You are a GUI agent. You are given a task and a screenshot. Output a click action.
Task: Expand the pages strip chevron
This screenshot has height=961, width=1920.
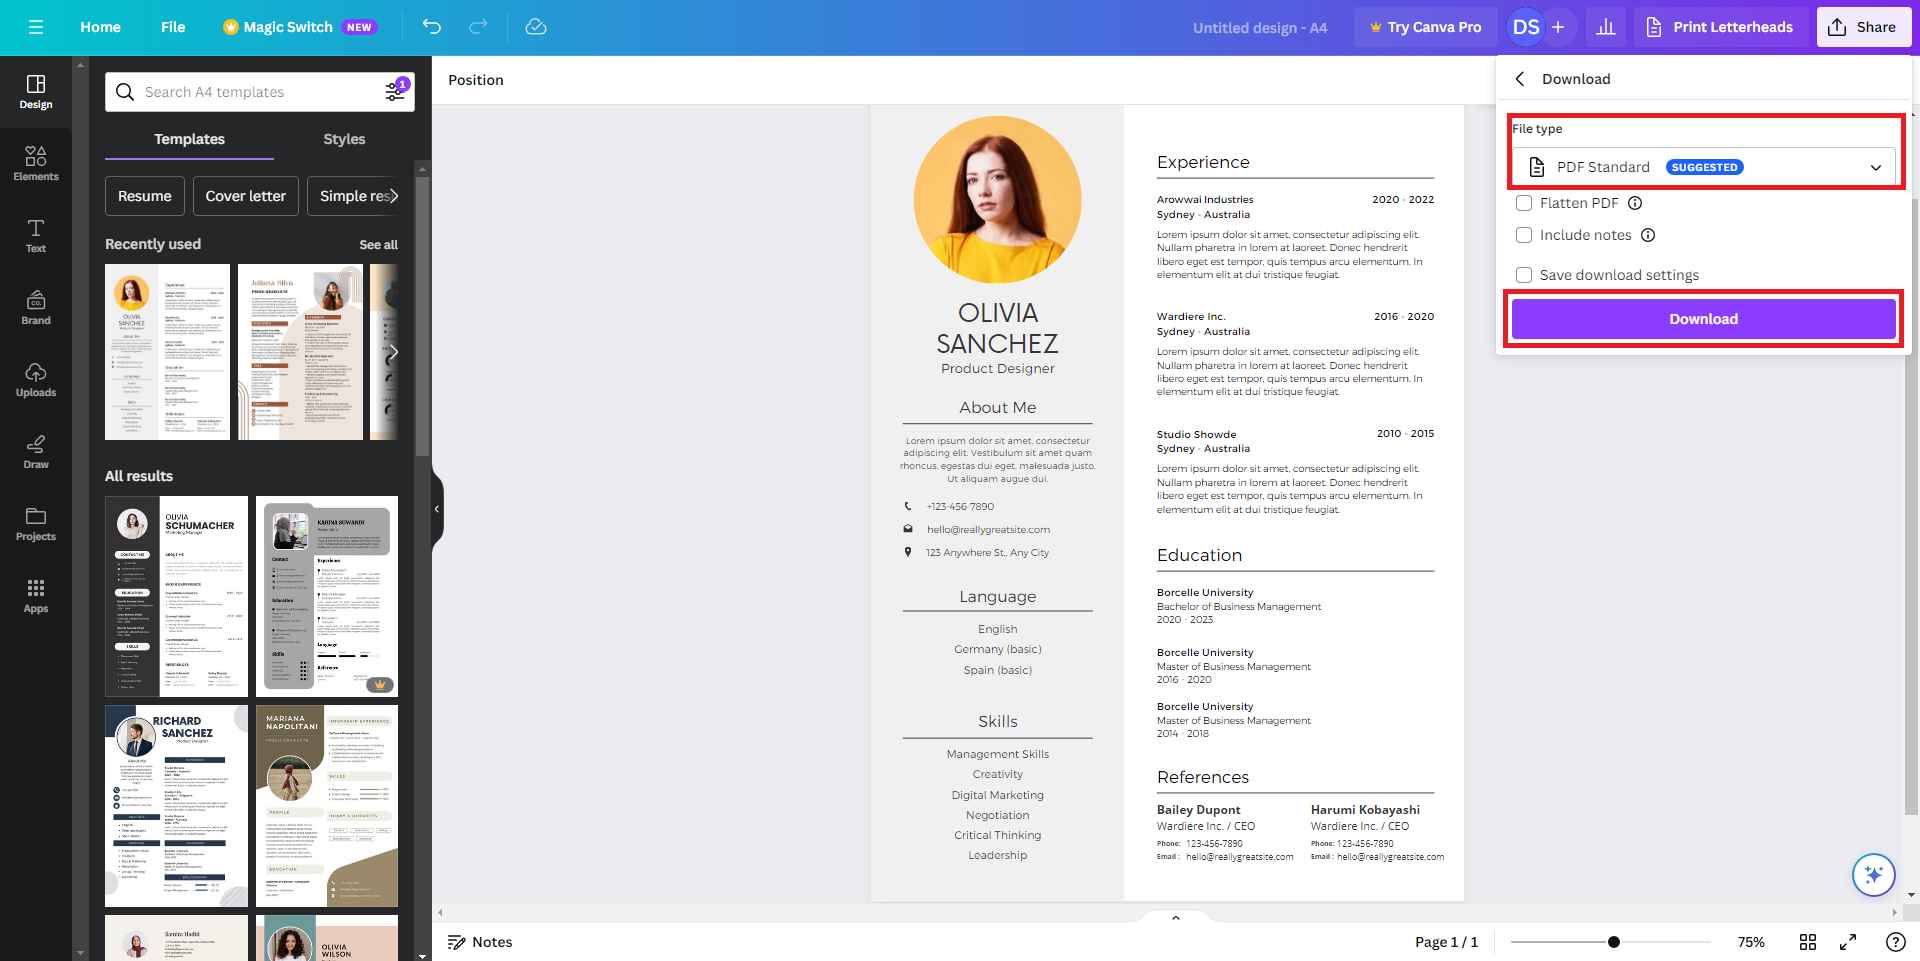[x=1176, y=917]
